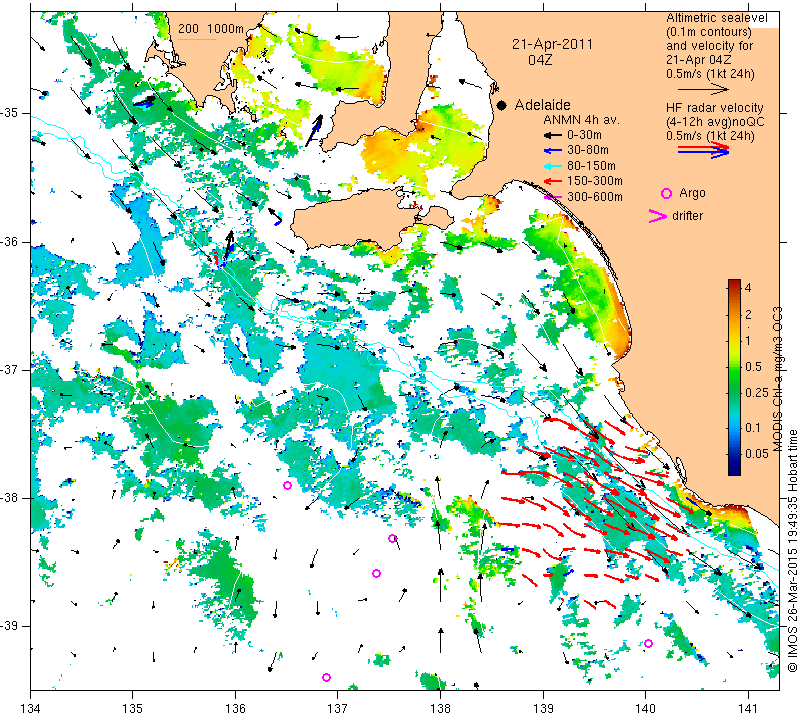Click the Adelaide city label
This screenshot has height=720, width=800.
click(x=542, y=105)
